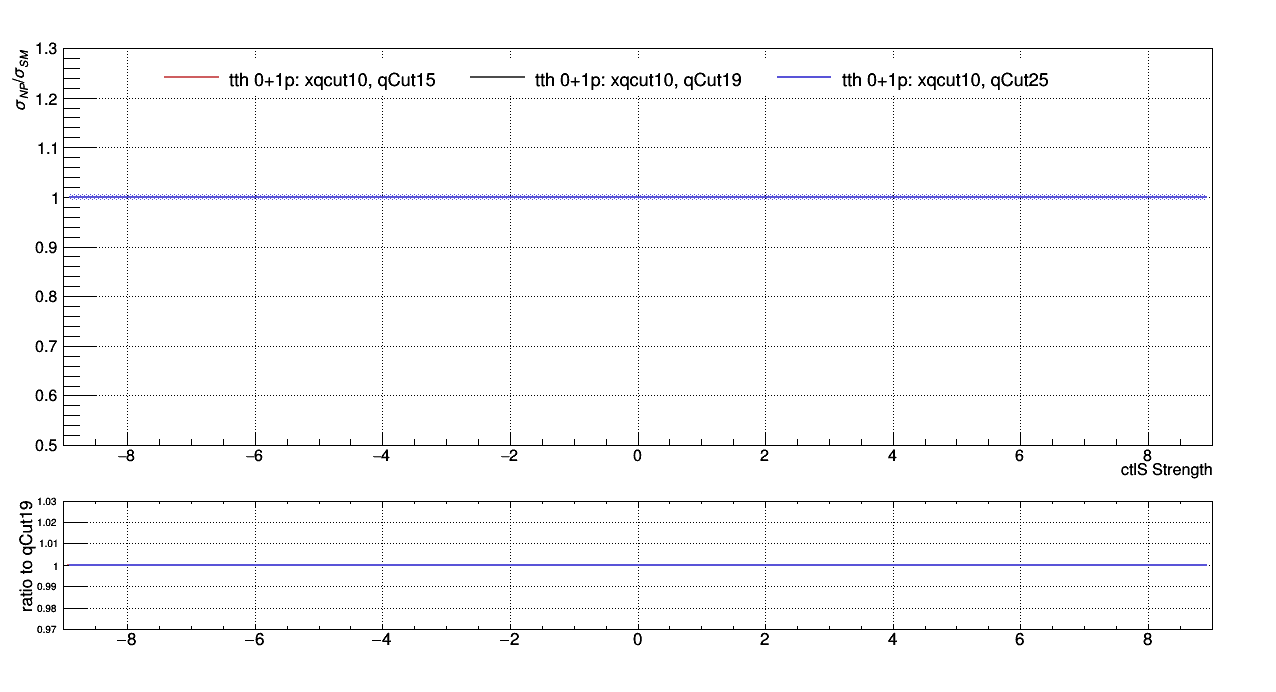
Task: Click ratio panel tick label 0.99
Action: coord(49,587)
